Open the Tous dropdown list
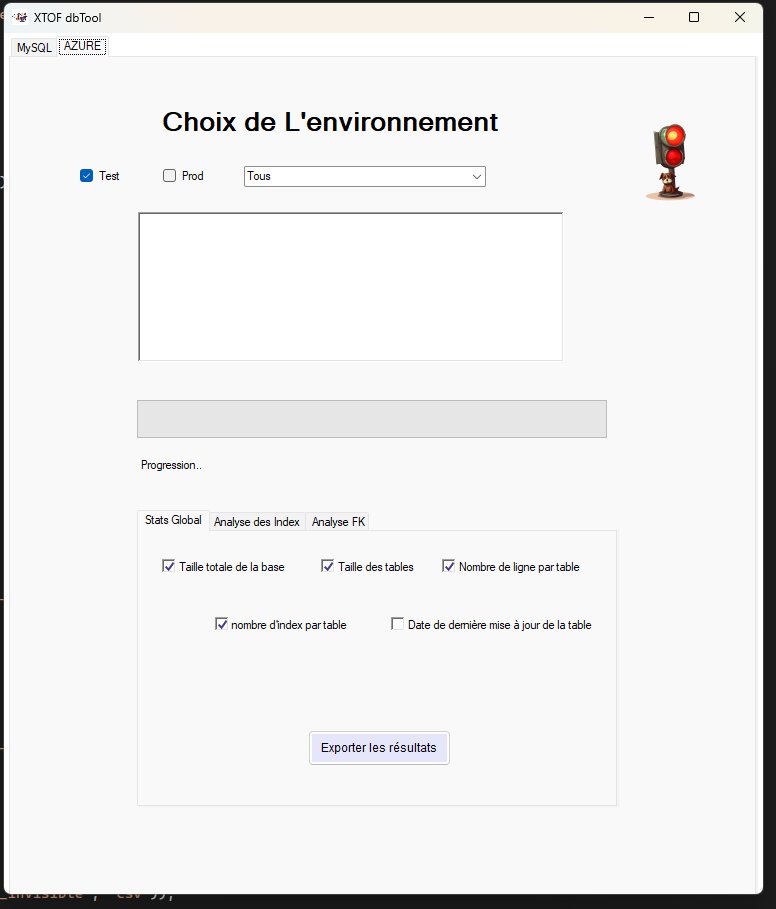Viewport: 776px width, 909px height. tap(365, 176)
